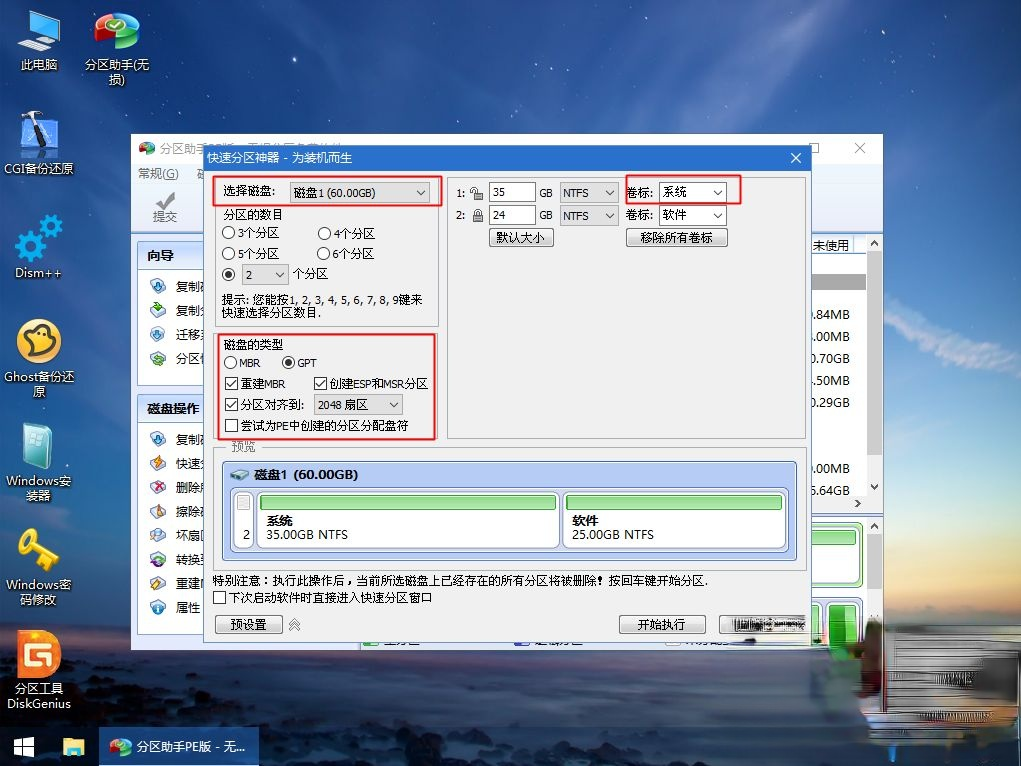Image resolution: width=1021 pixels, height=766 pixels.
Task: Expand the 2048扇区 alignment dropdown
Action: [x=358, y=404]
